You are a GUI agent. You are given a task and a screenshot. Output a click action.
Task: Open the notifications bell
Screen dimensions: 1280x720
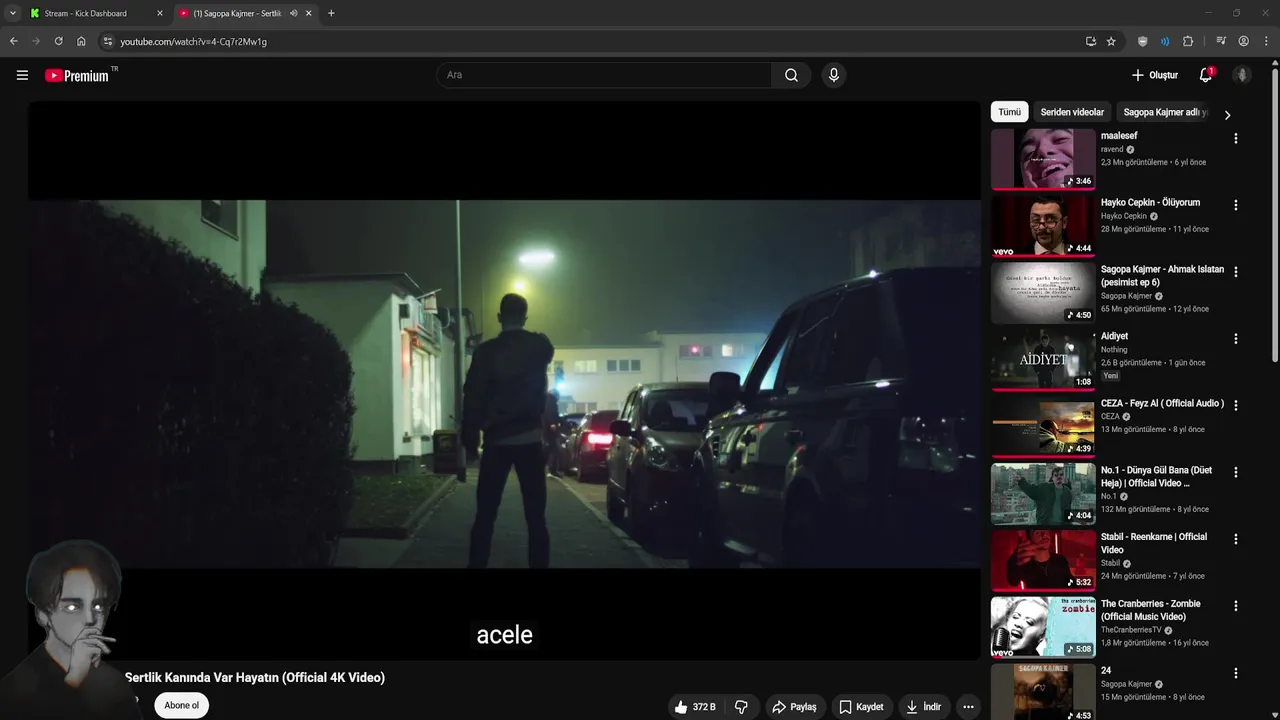pos(1206,75)
